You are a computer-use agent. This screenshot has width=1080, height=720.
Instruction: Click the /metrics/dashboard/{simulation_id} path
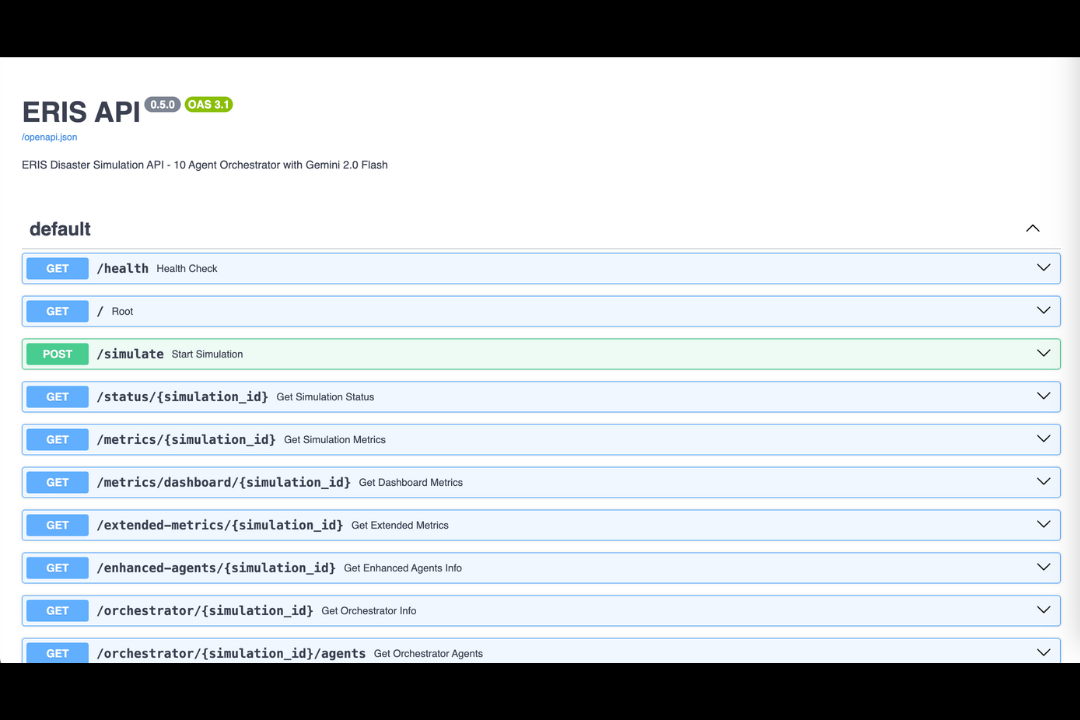(x=224, y=482)
